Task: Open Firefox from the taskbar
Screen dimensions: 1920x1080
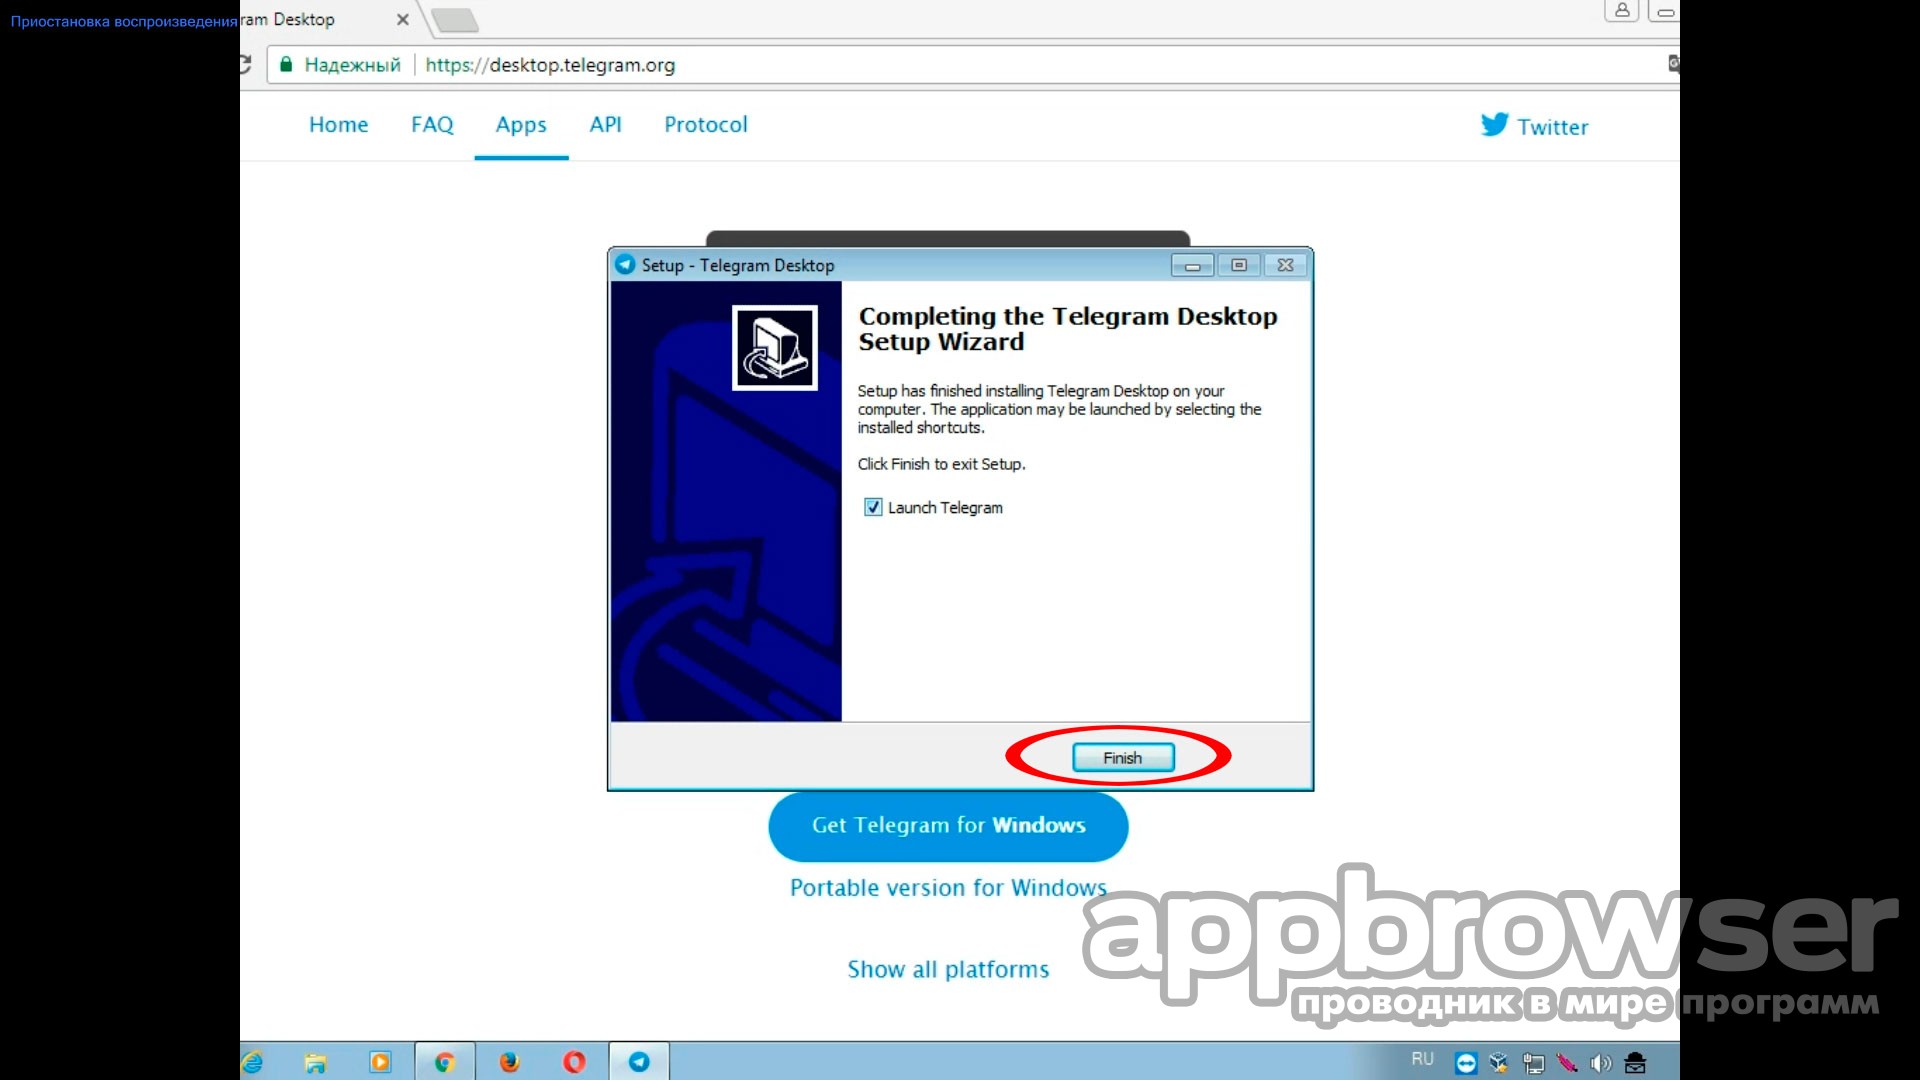Action: point(509,1062)
